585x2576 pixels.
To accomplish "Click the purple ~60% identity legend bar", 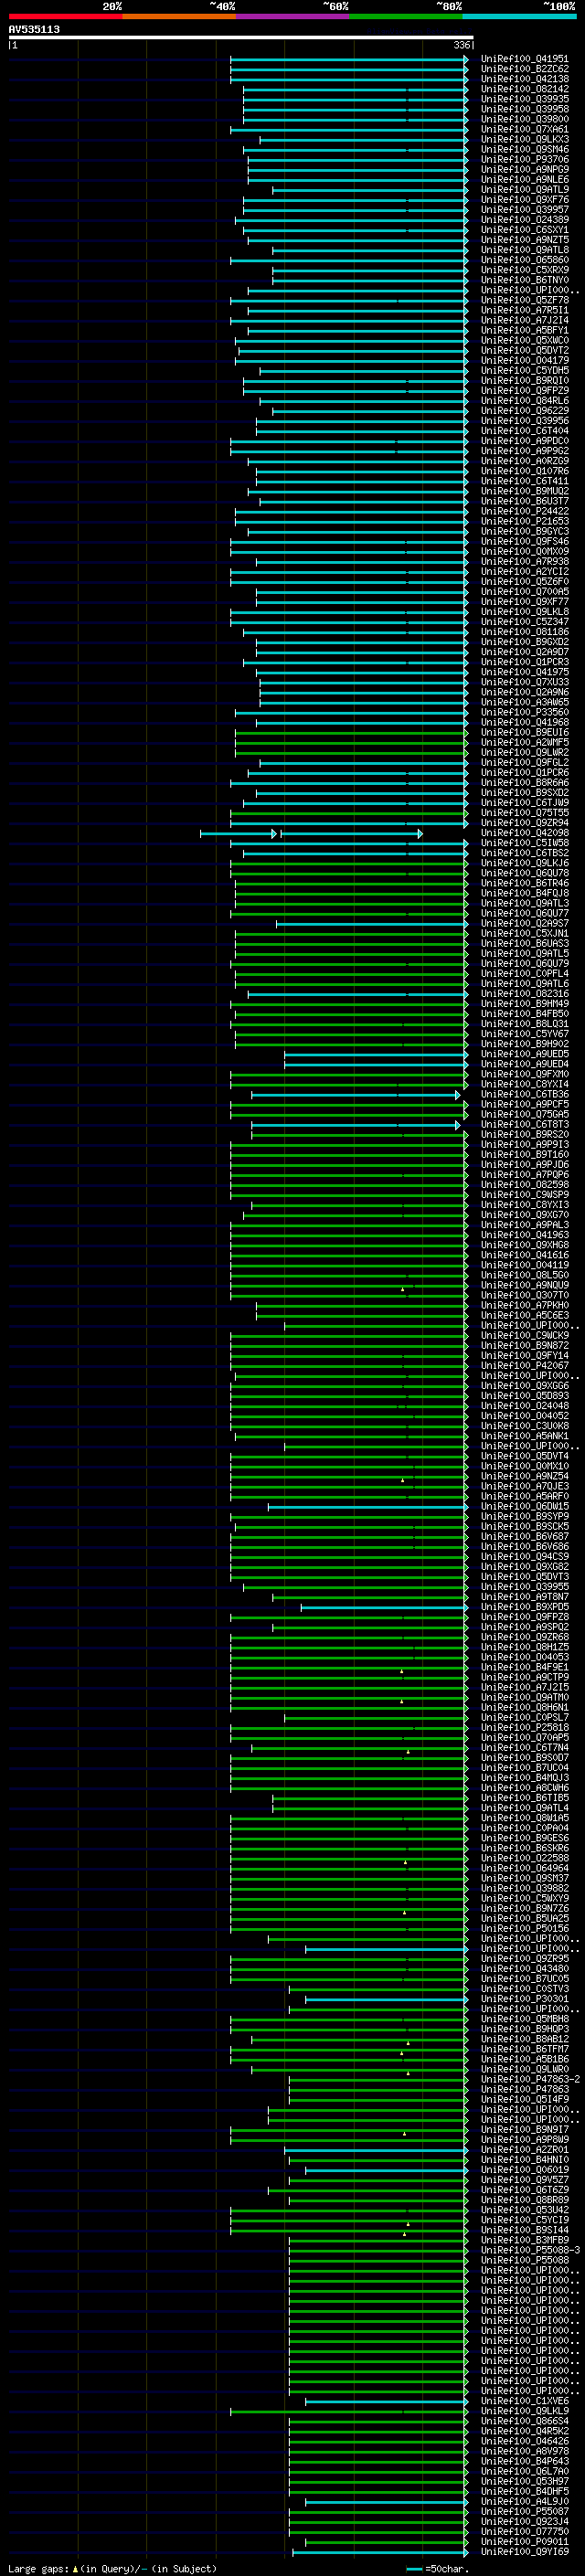I will (293, 16).
